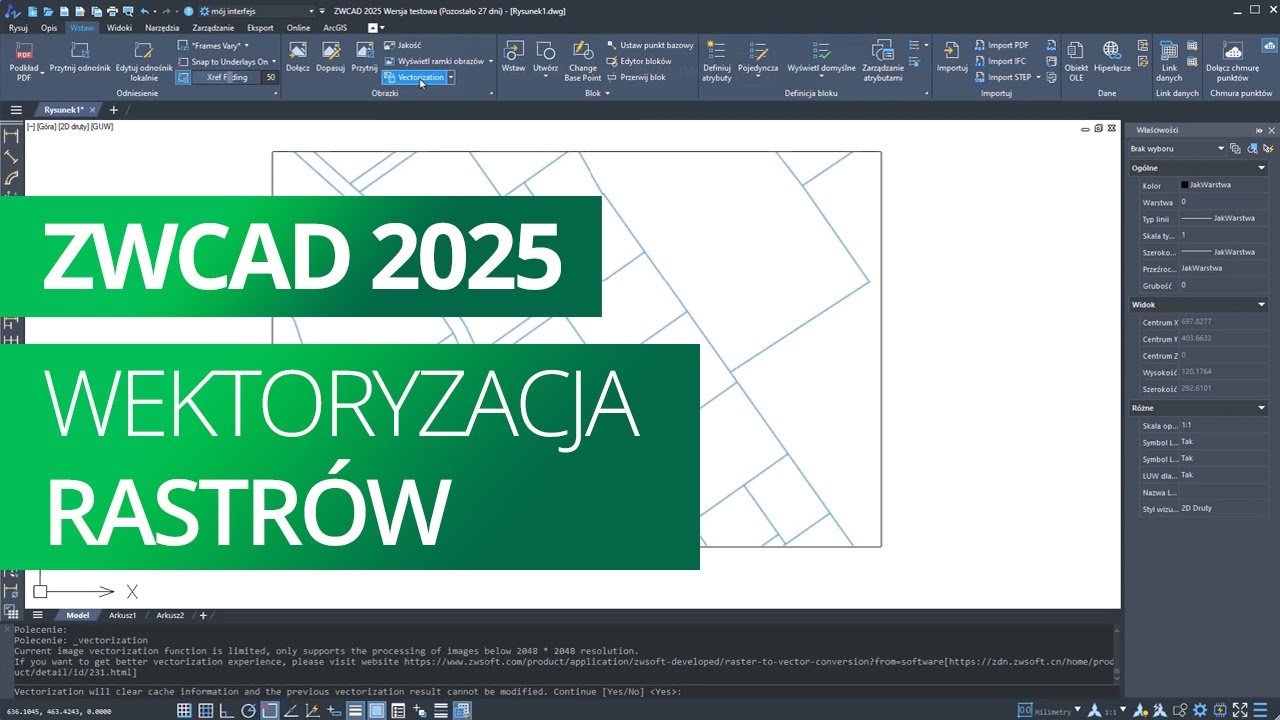Adjust the Xref Fading slider
Image resolution: width=1280 pixels, height=720 pixels.
click(227, 77)
